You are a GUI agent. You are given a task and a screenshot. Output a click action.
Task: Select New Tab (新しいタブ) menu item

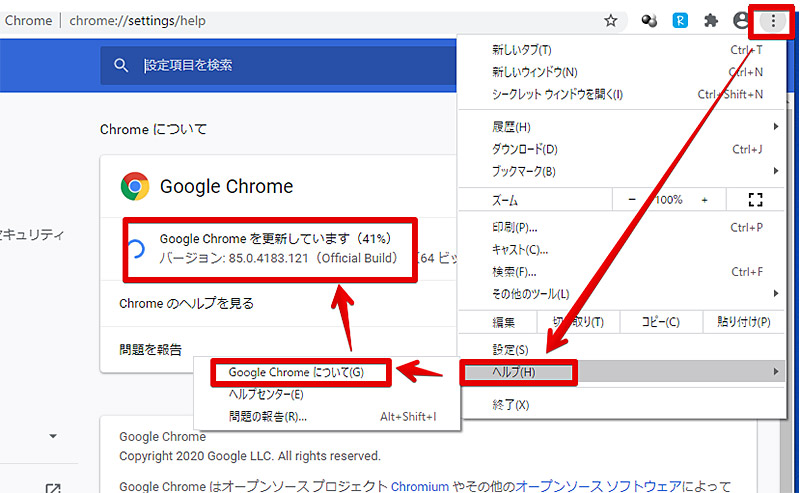pyautogui.click(x=621, y=50)
